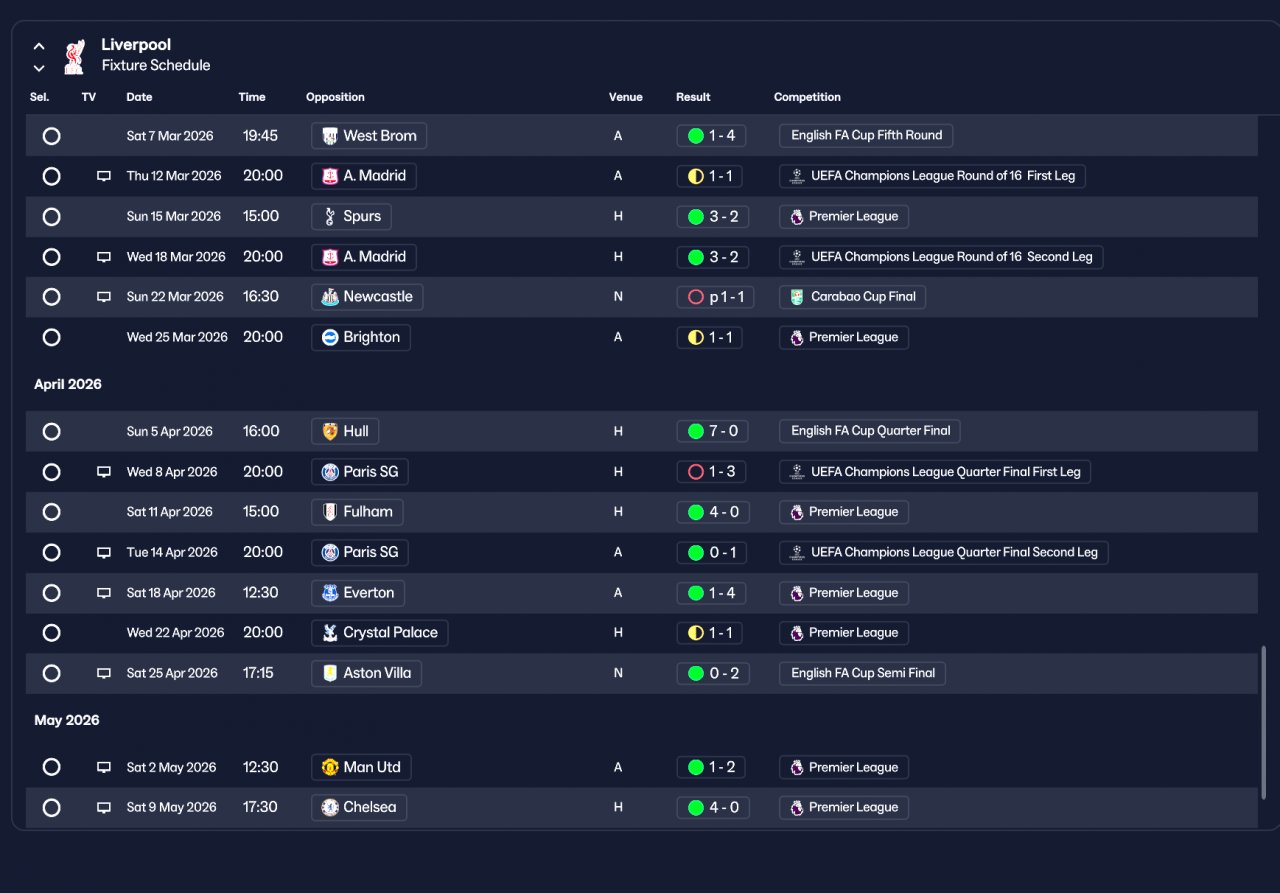Click the Carabao Cup Final competition logo
Screen dimensions: 1280x893
[797, 297]
